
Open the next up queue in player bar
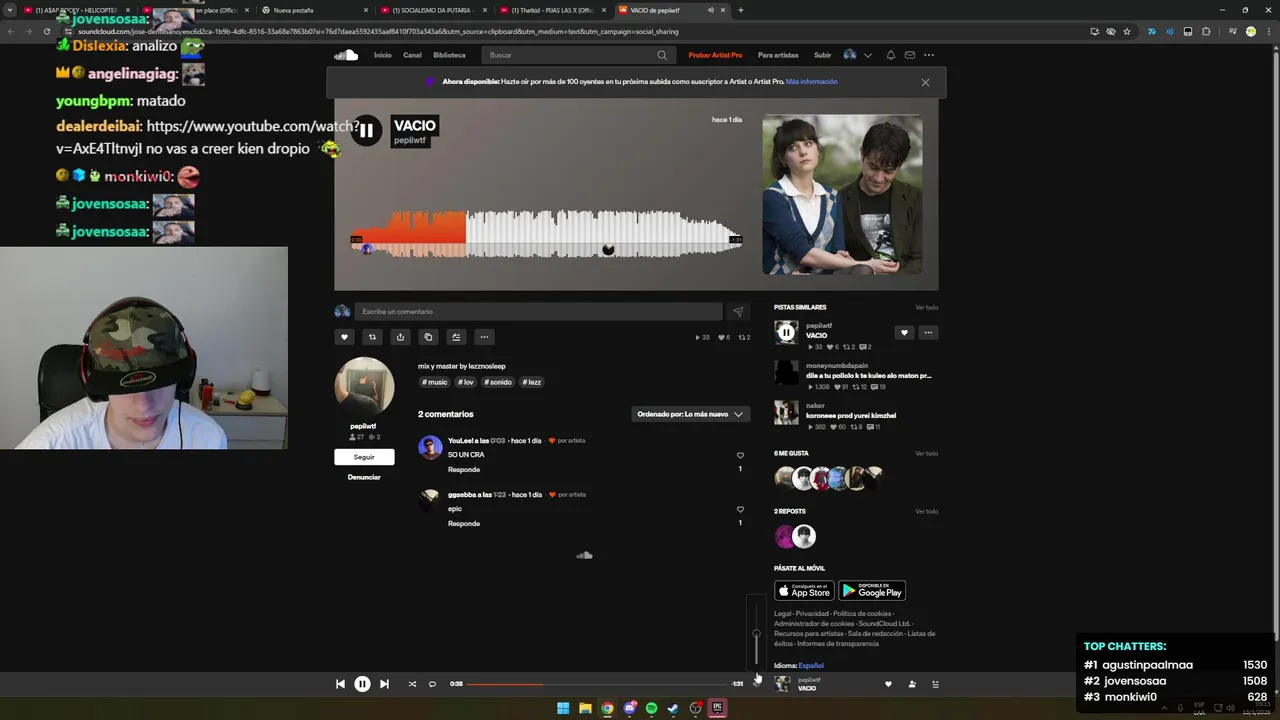coord(936,684)
